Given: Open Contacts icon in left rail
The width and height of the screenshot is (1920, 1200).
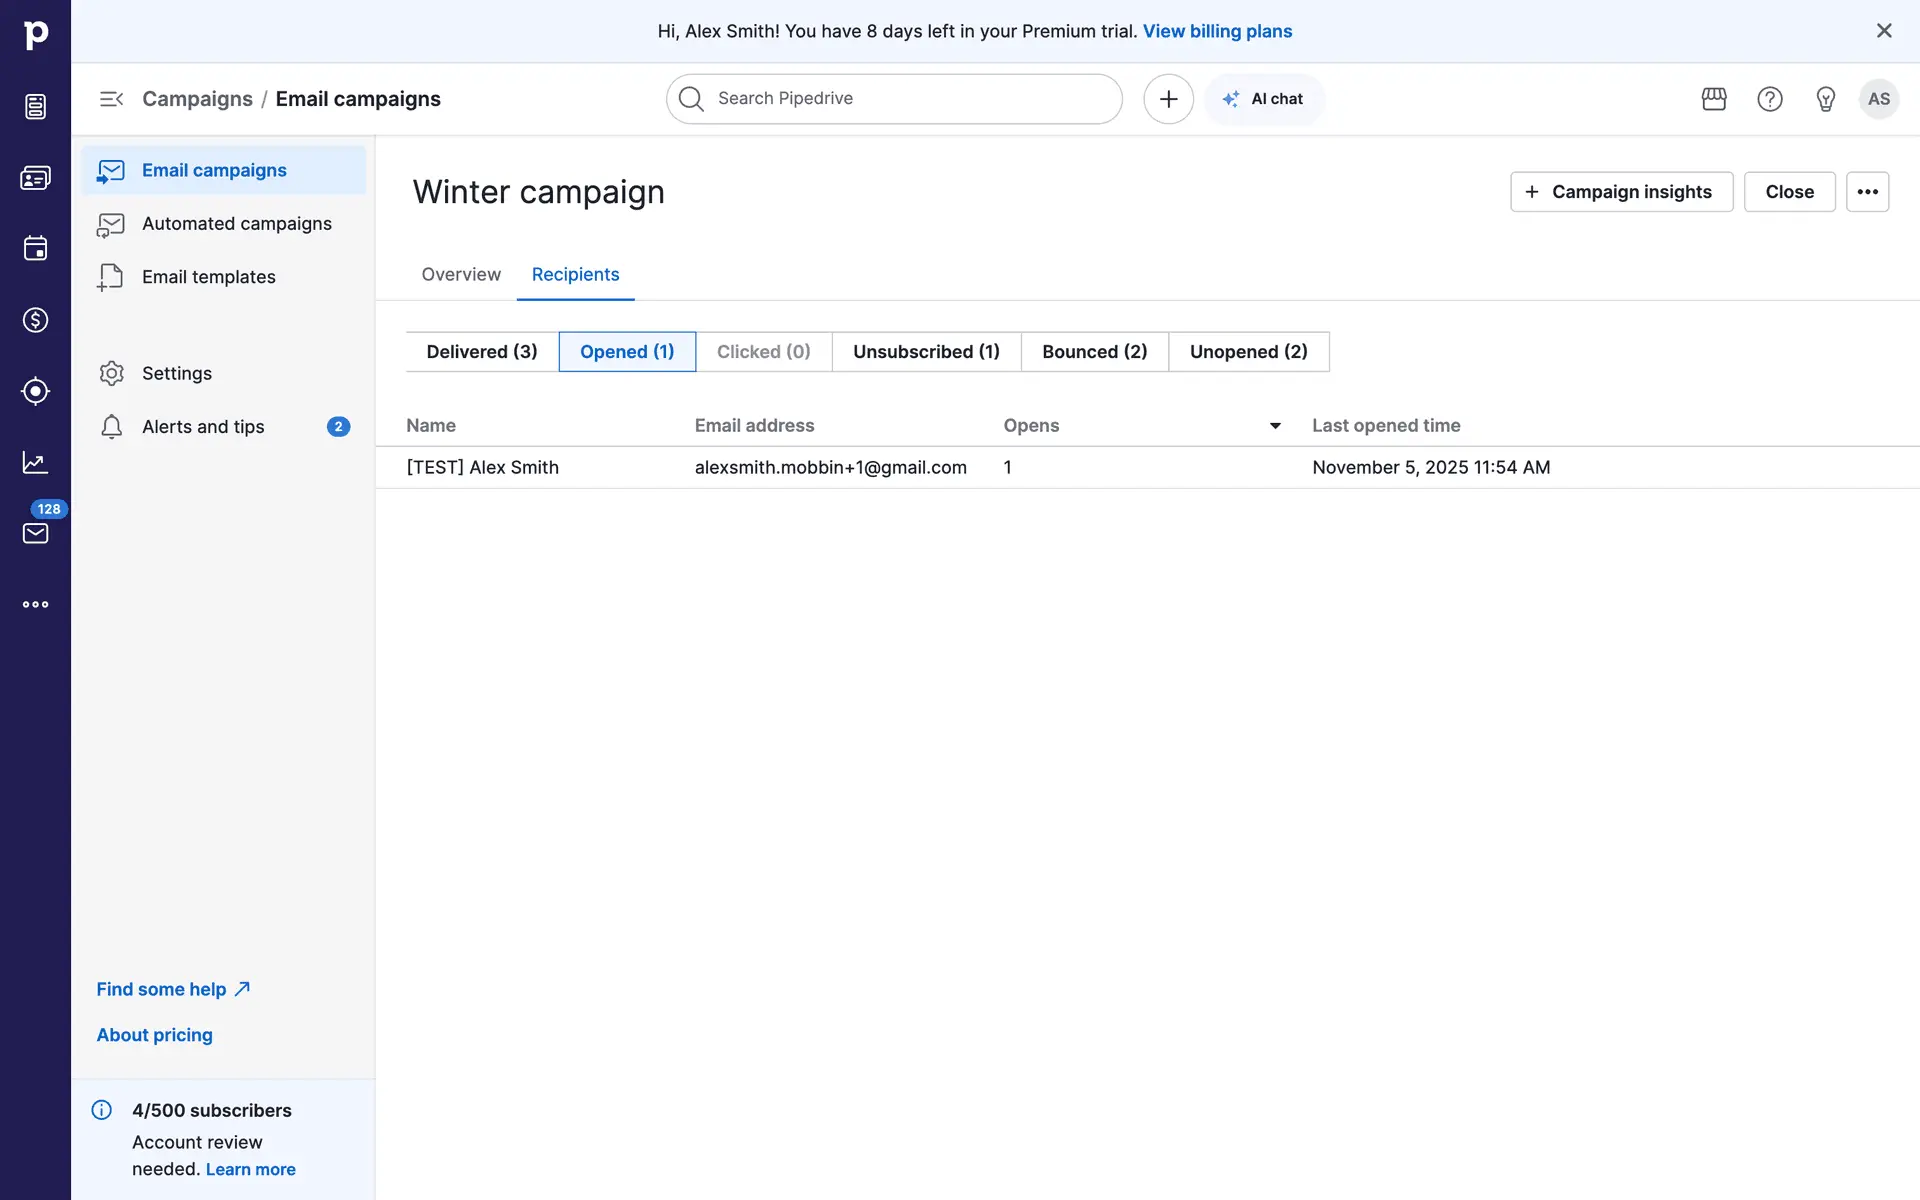Looking at the screenshot, I should [35, 178].
